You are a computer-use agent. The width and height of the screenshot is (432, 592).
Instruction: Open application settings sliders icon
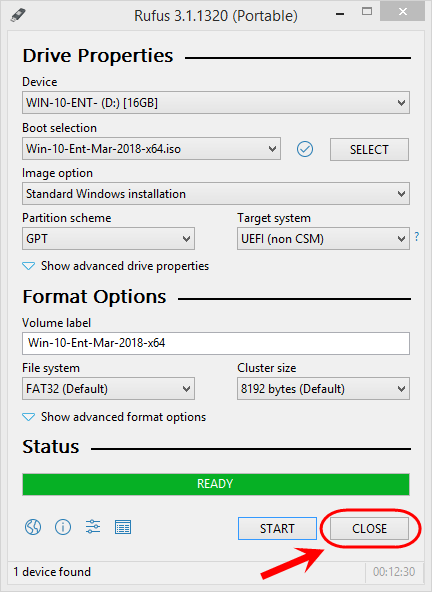[x=93, y=527]
